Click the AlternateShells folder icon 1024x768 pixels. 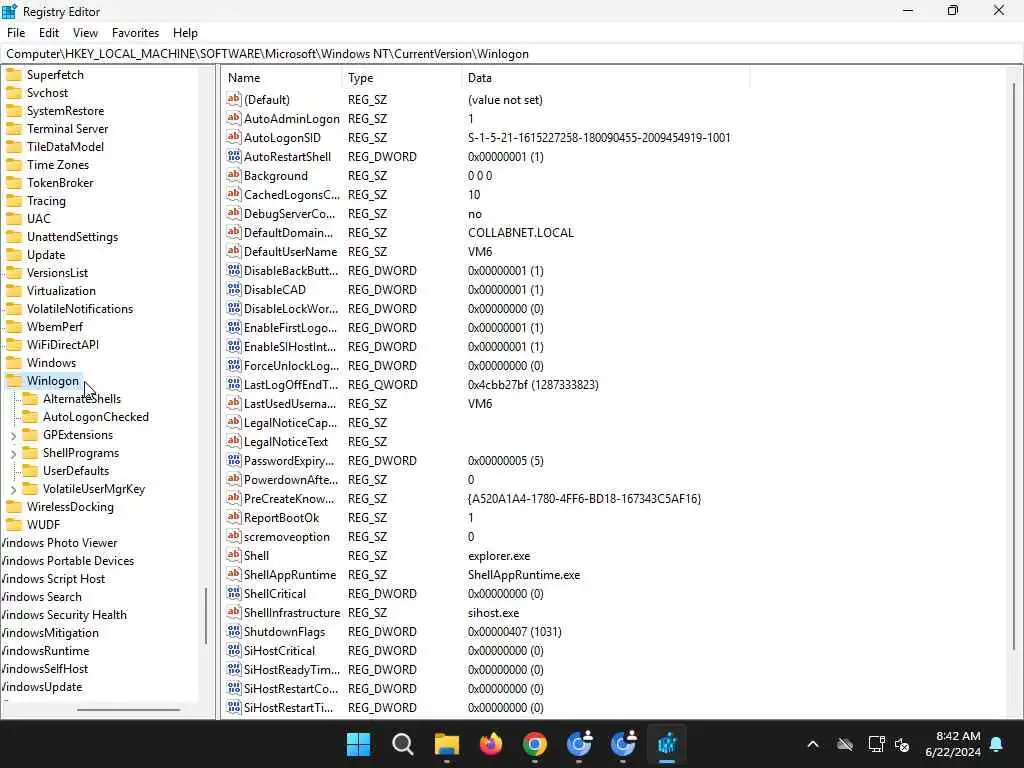(30, 398)
